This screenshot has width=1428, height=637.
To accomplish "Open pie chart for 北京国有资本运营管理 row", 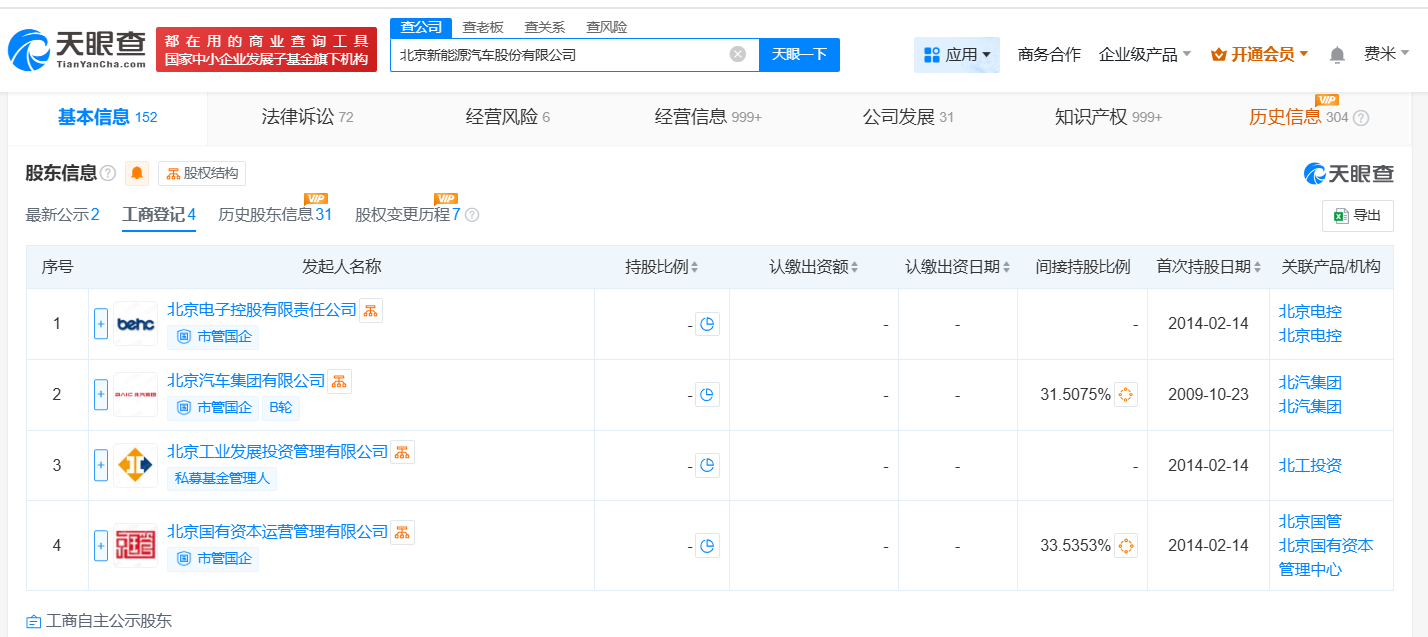I will pyautogui.click(x=707, y=546).
